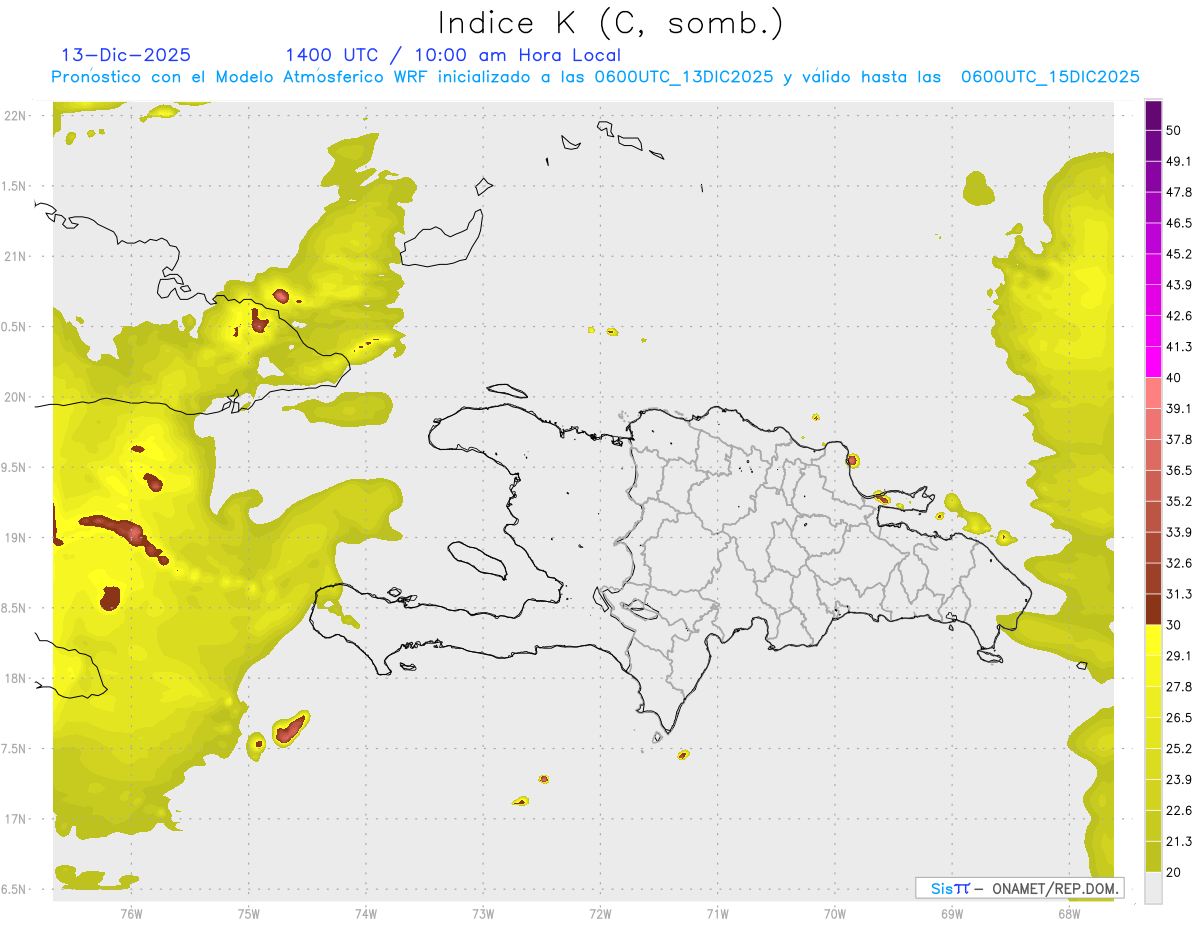Pick the dark brown swatch between 30 and 31.3
Viewport: 1200px width, 927px height.
click(x=1153, y=609)
